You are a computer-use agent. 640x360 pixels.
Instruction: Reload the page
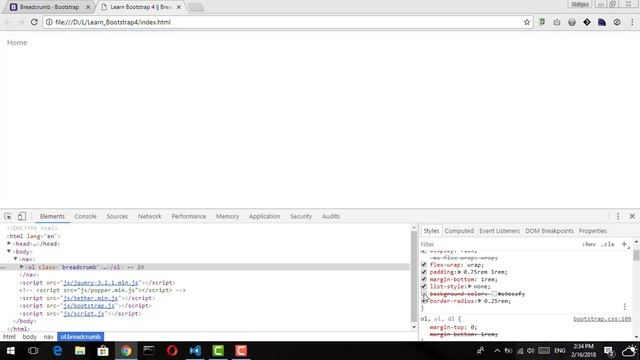click(34, 22)
